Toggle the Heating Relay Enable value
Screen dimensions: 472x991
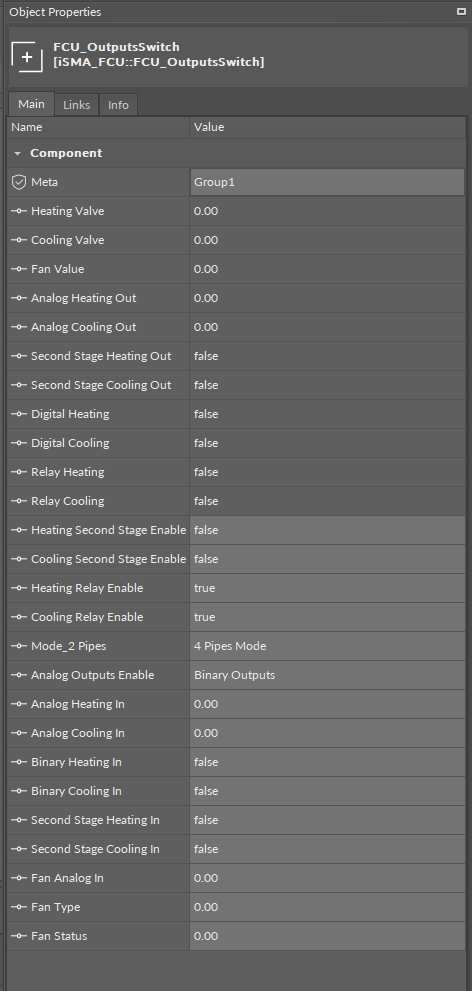coord(327,588)
